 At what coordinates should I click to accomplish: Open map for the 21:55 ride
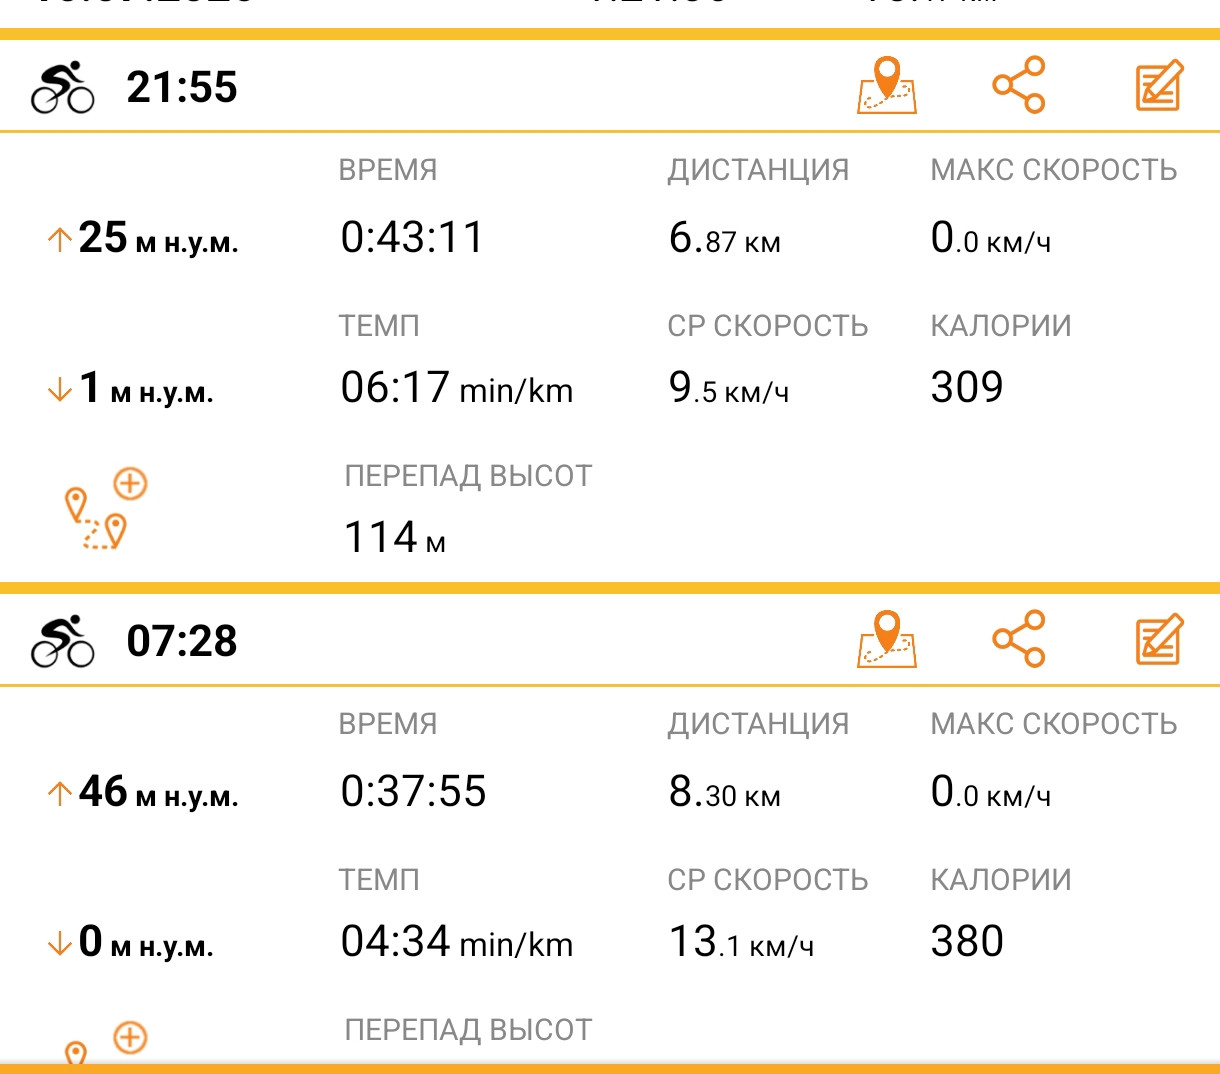(887, 85)
